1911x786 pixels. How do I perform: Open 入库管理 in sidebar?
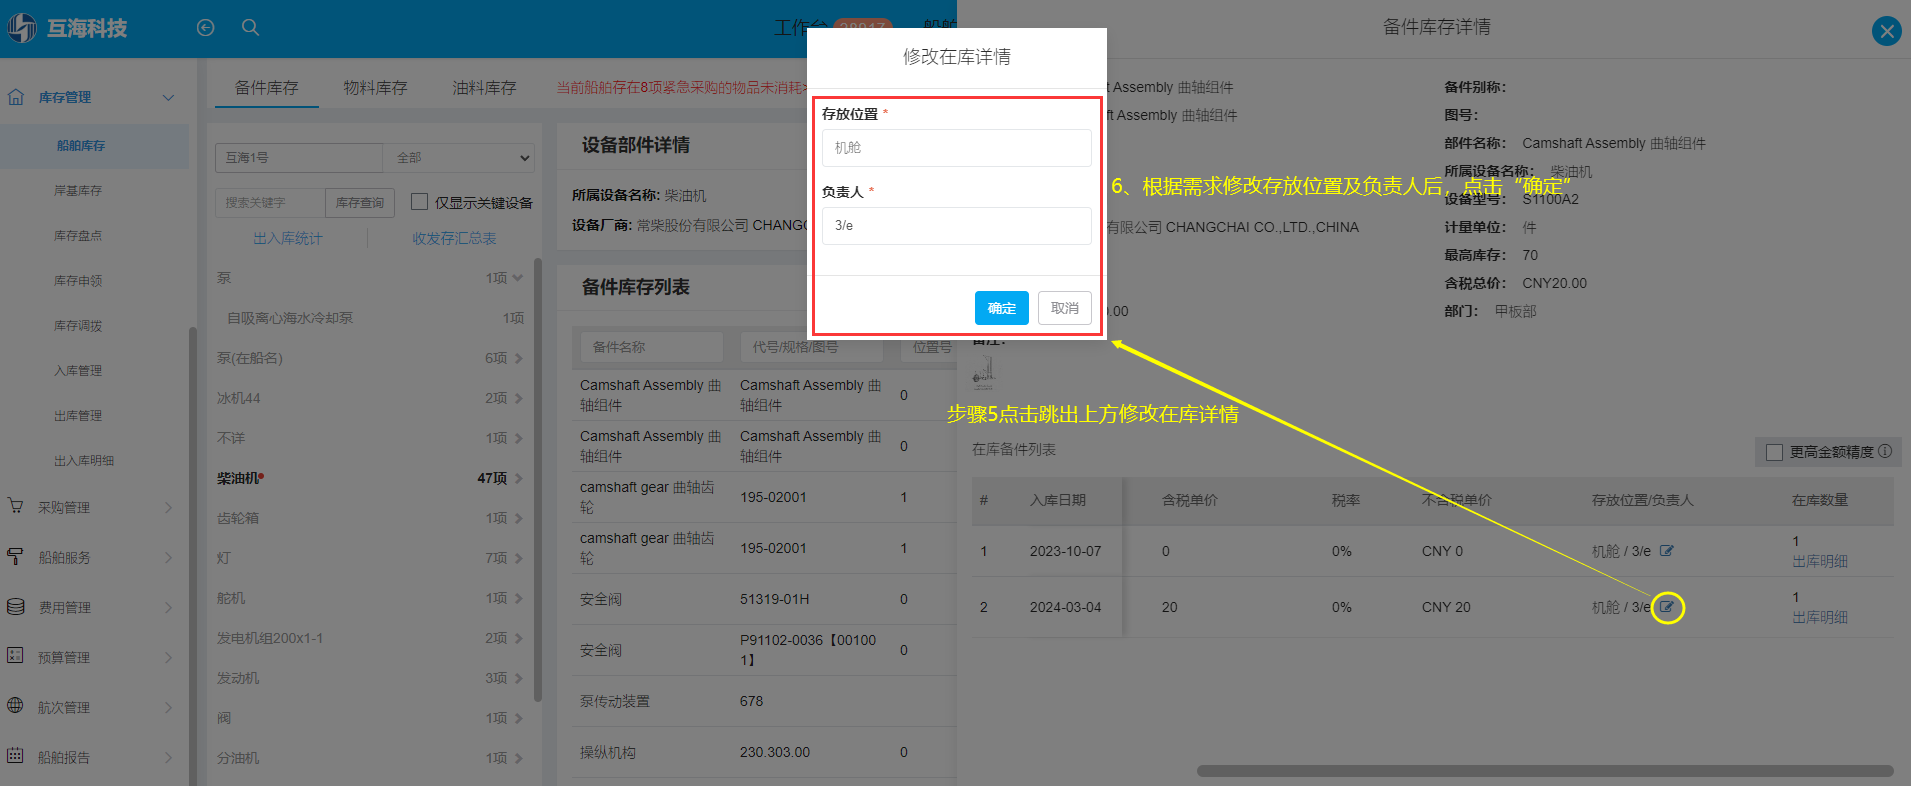pos(78,370)
